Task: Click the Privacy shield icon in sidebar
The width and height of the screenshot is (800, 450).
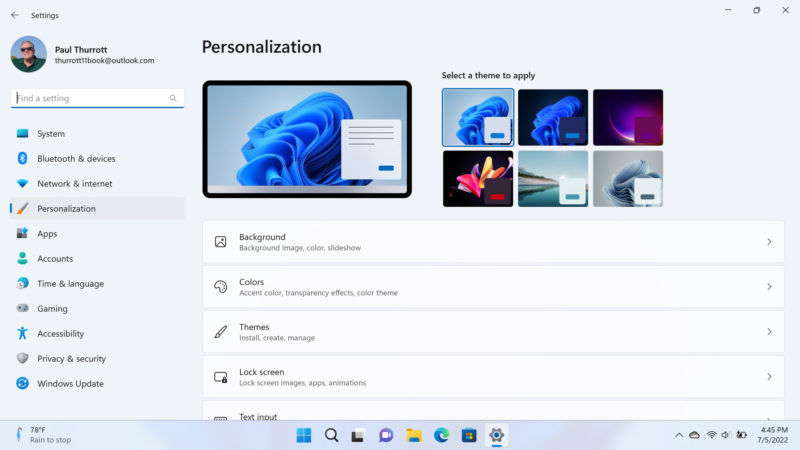Action: pos(22,359)
